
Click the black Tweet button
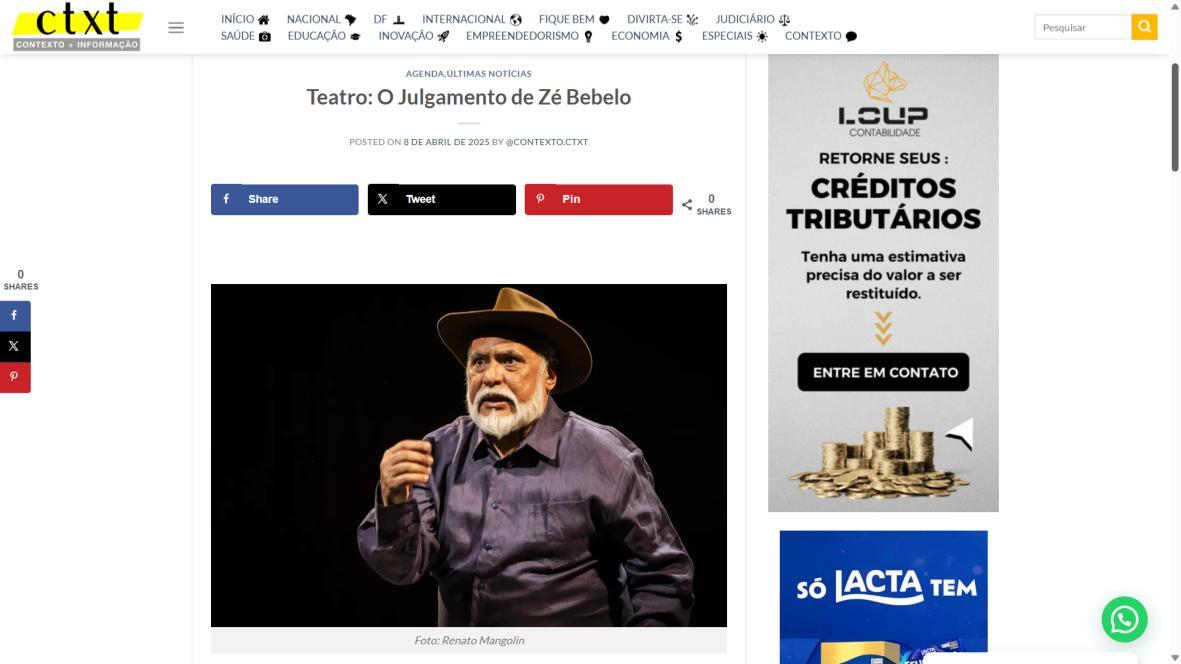point(441,200)
